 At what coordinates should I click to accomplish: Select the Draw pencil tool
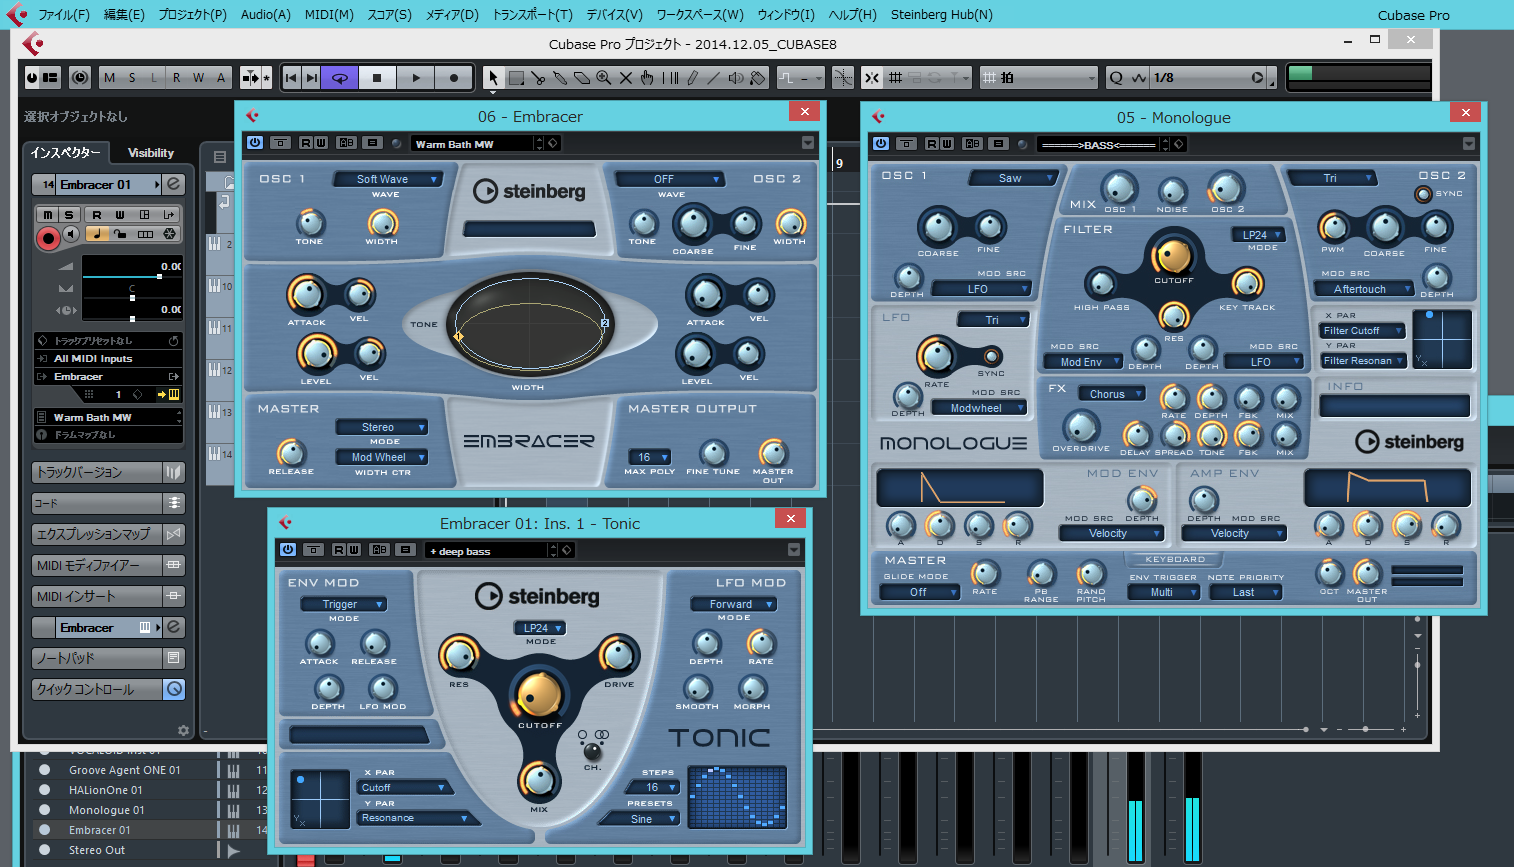click(x=692, y=77)
